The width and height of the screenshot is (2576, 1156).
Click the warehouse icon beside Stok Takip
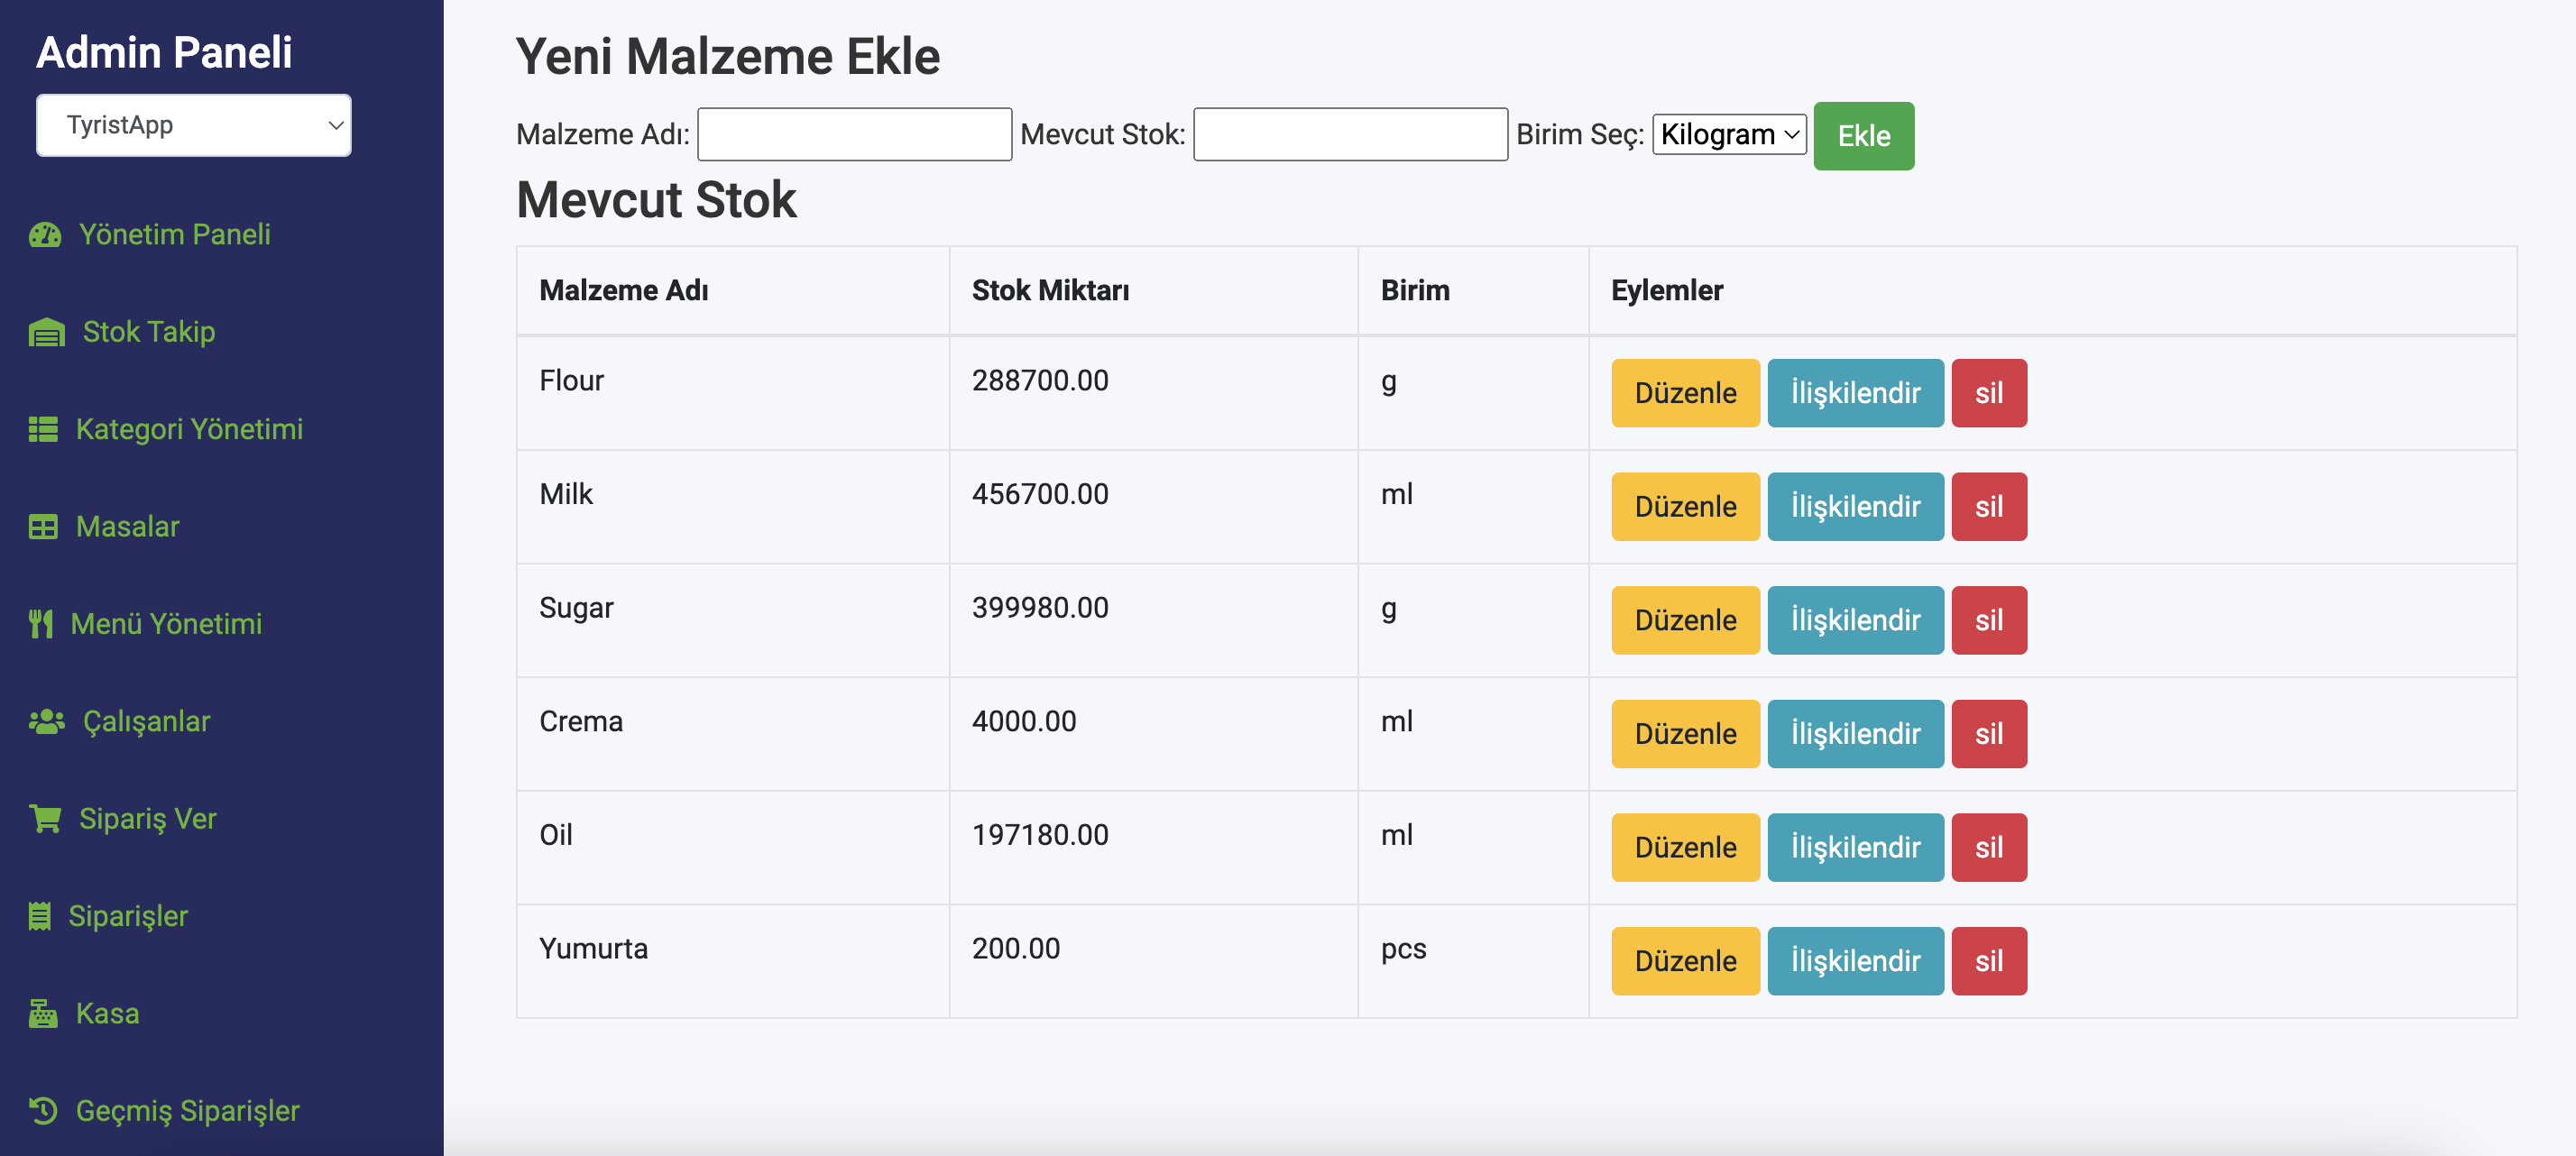point(47,332)
